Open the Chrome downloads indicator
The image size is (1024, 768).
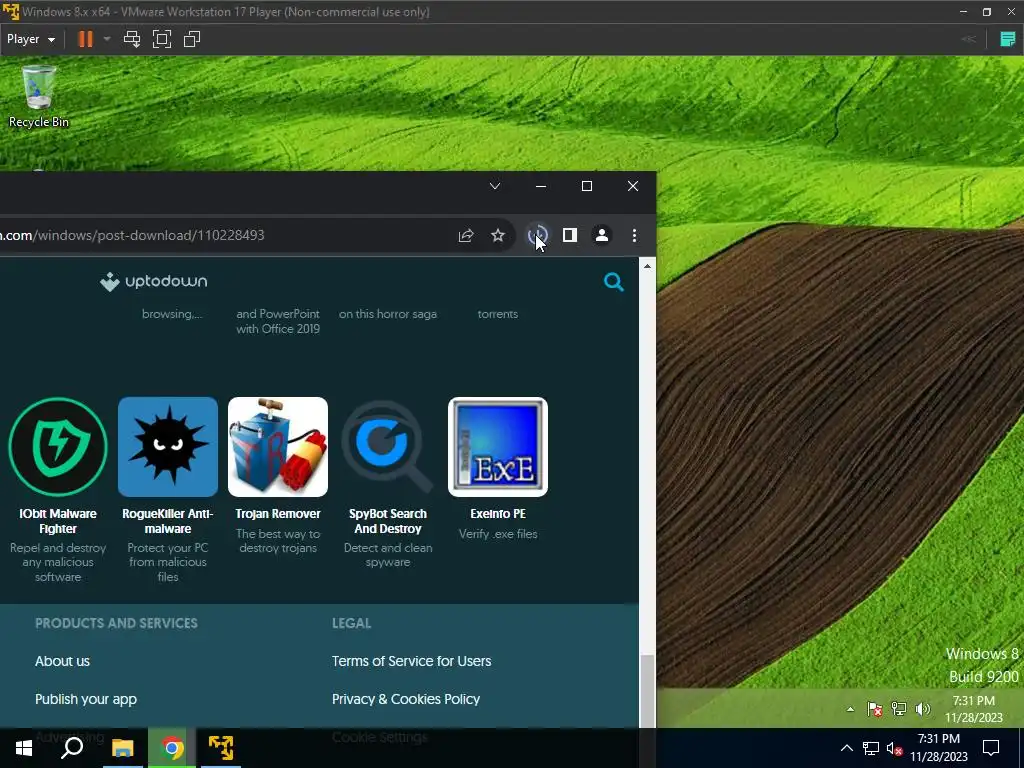537,235
